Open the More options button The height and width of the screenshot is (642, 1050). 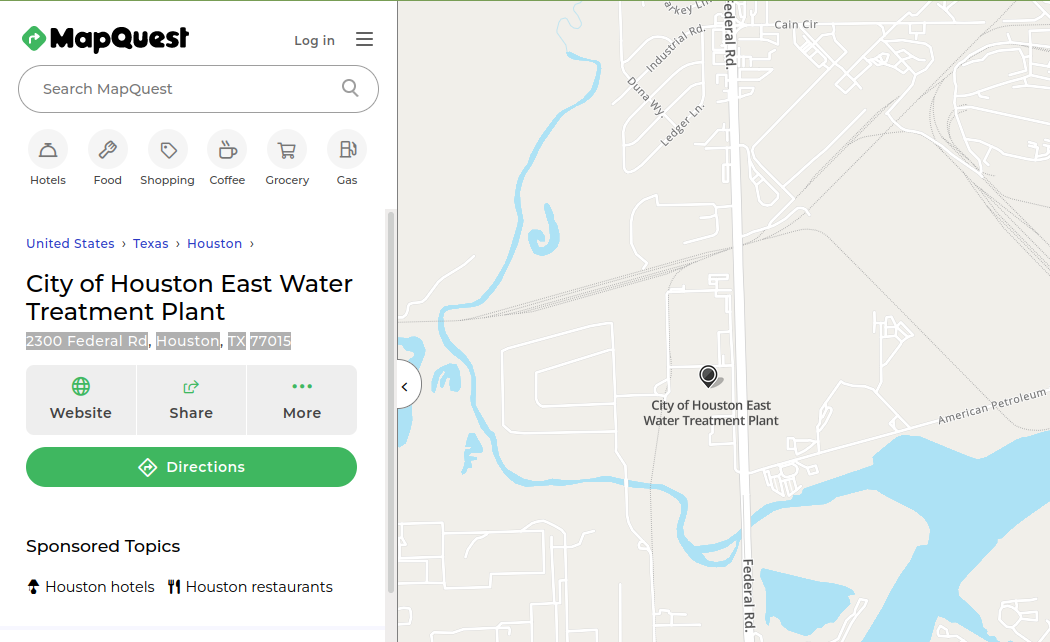click(x=302, y=400)
